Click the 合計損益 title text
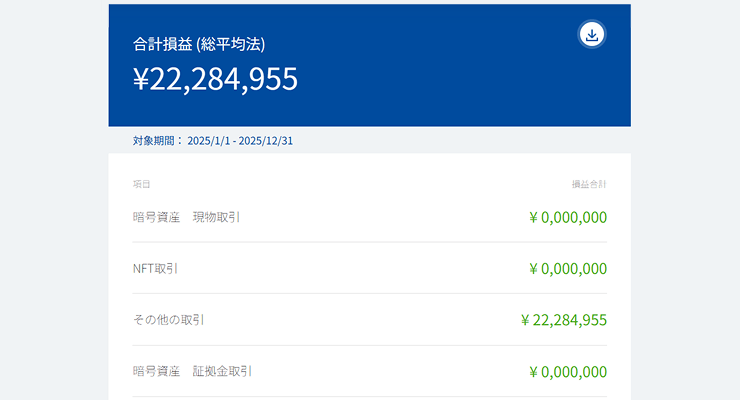The image size is (740, 400). coord(163,44)
